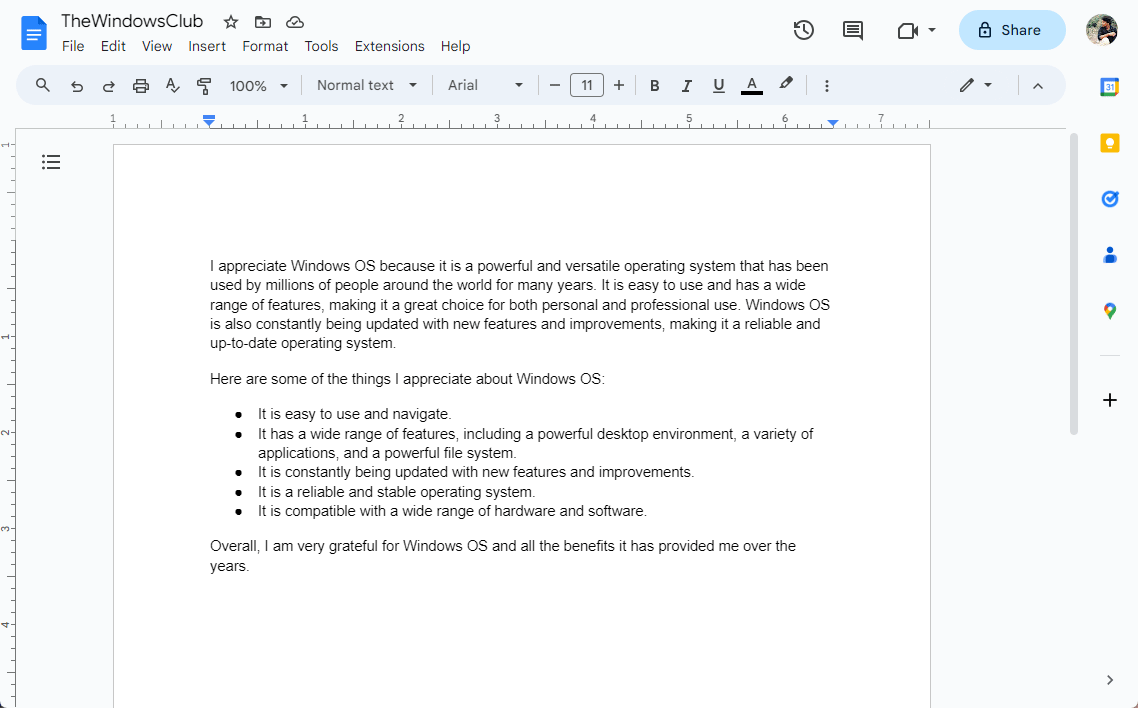Click the bullet about hardware and software
Screen dimensions: 1138x708
click(452, 511)
